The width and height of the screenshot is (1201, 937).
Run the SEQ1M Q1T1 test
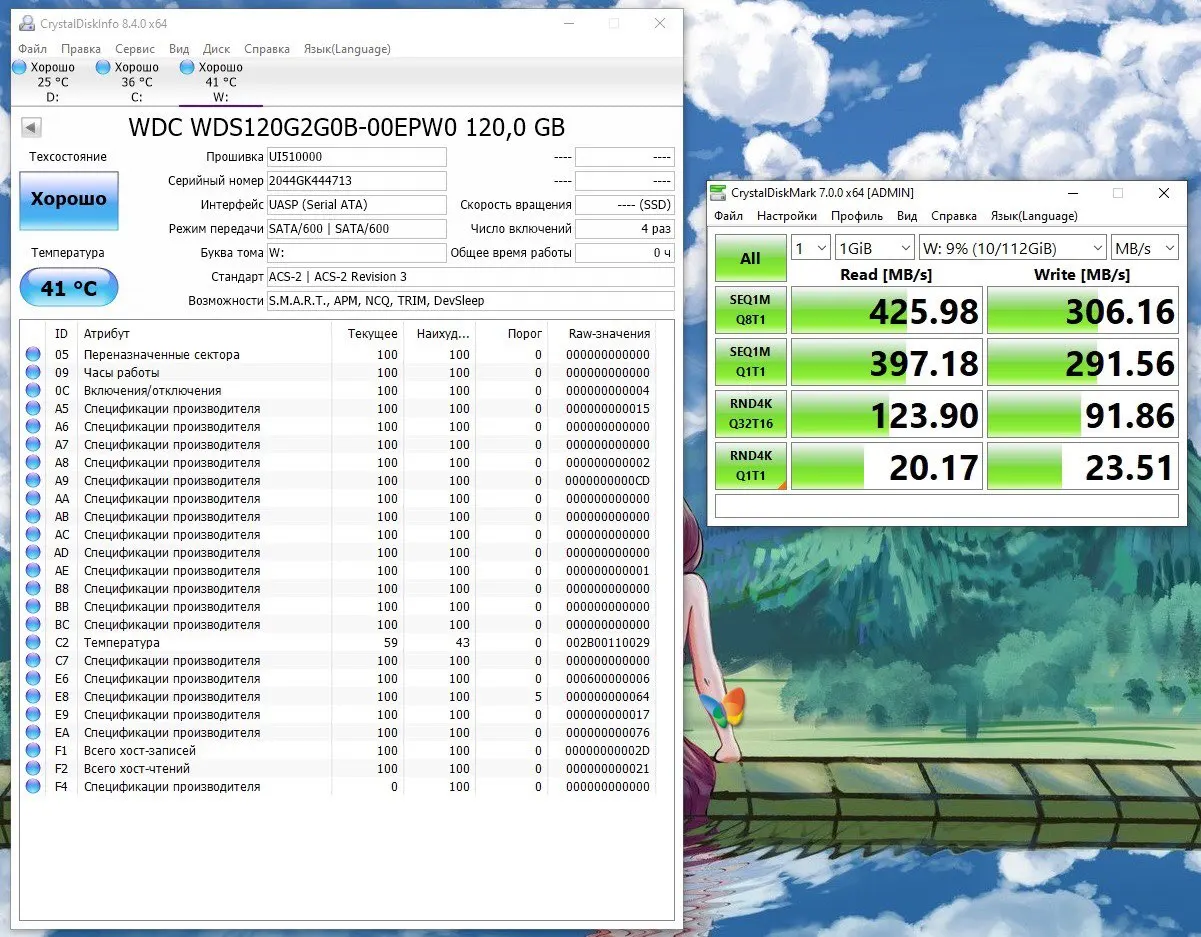pos(750,362)
